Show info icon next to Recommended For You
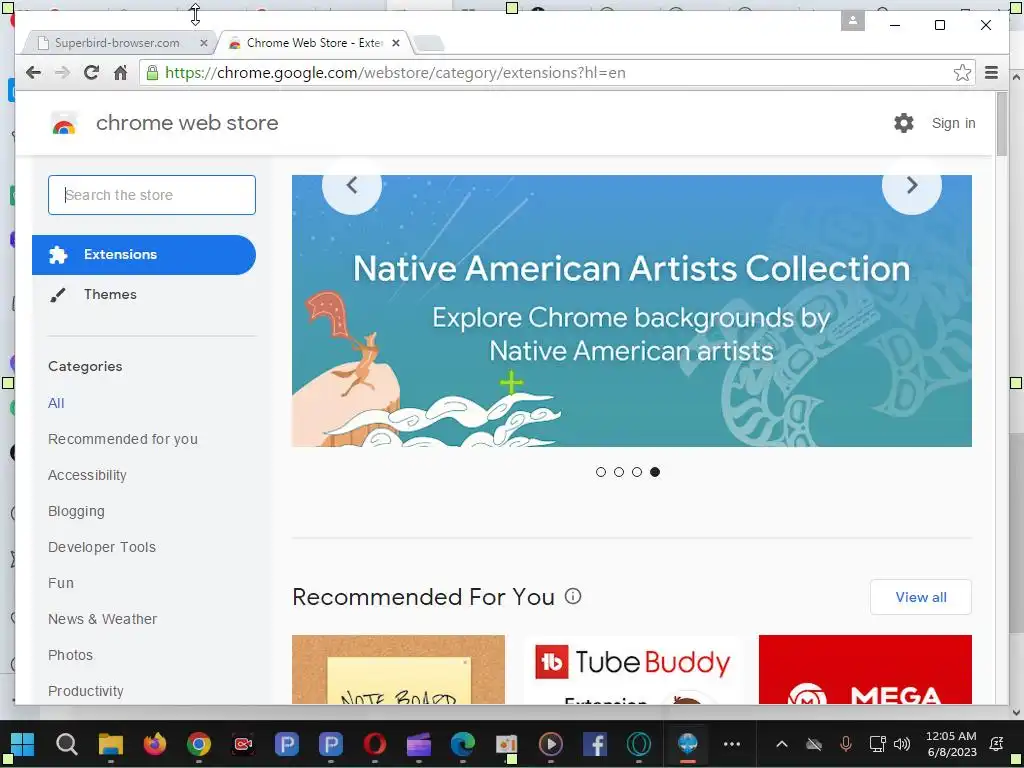The height and width of the screenshot is (768, 1024). point(573,596)
